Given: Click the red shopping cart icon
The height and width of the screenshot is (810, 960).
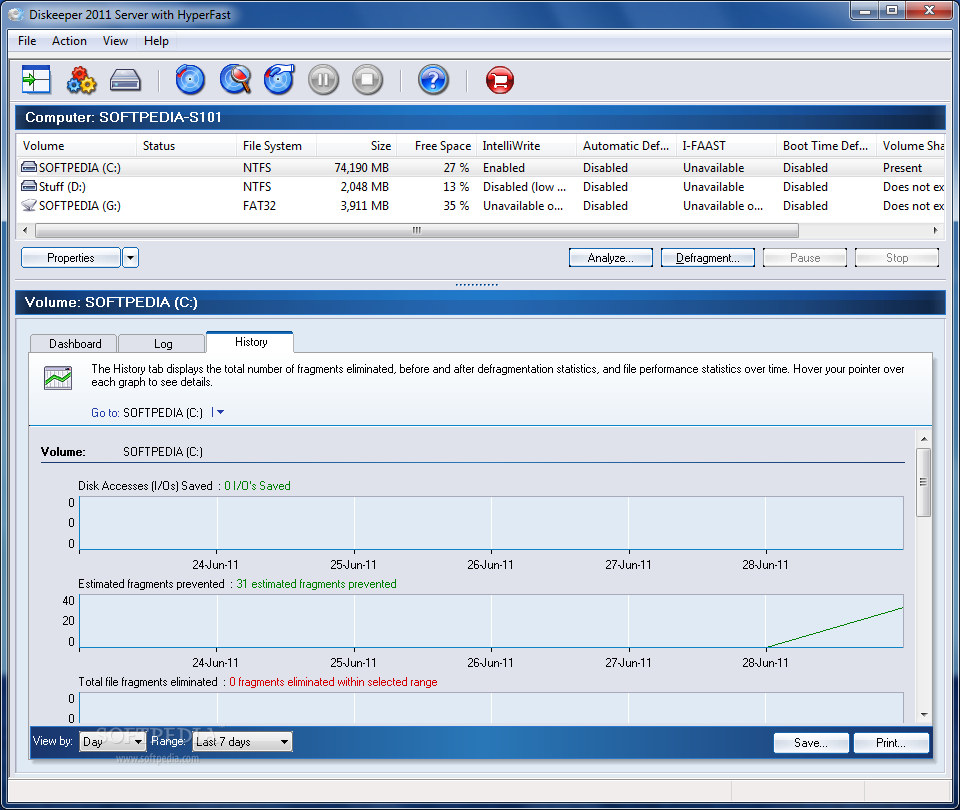Looking at the screenshot, I should (500, 80).
